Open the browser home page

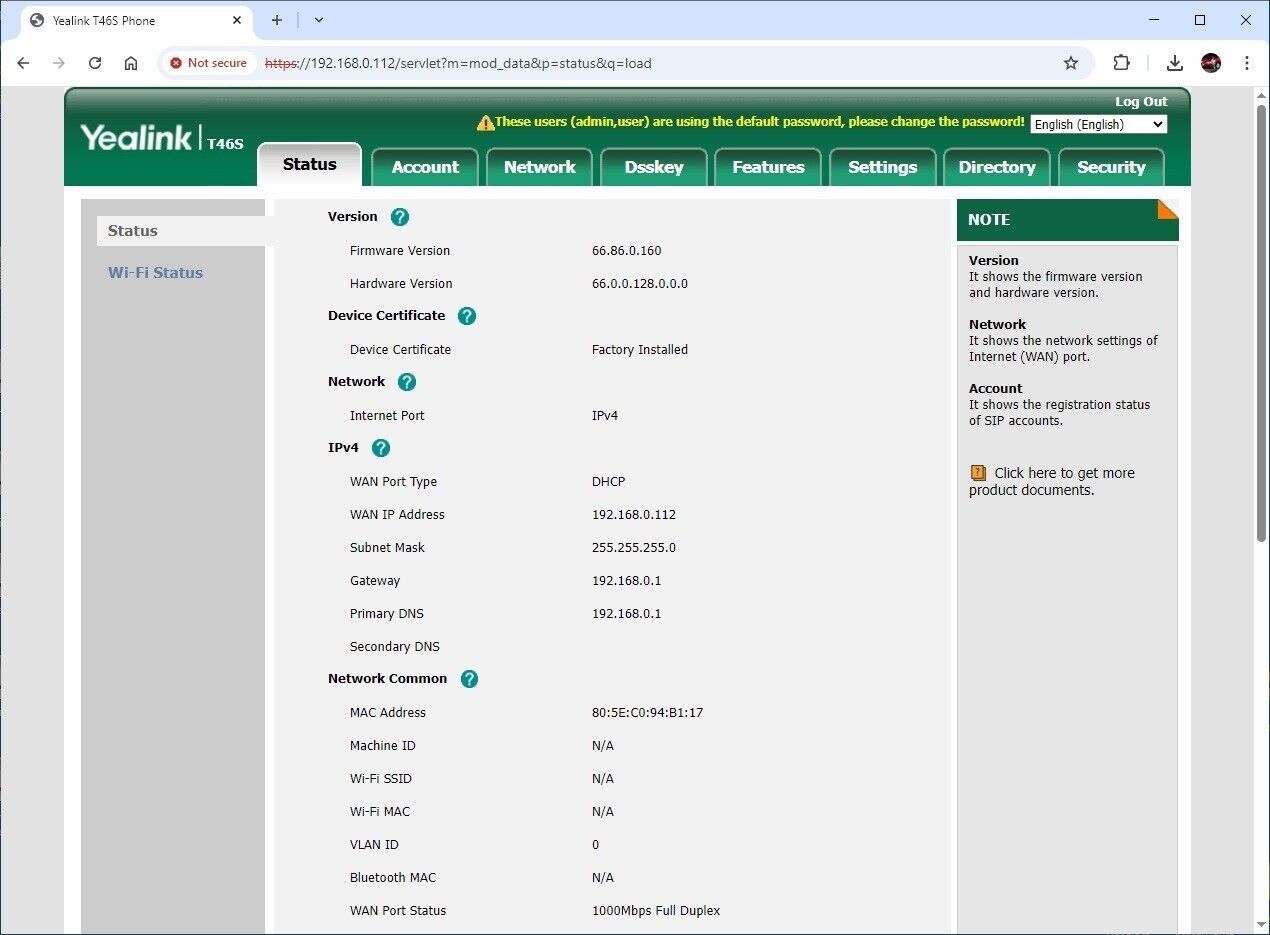click(x=131, y=63)
